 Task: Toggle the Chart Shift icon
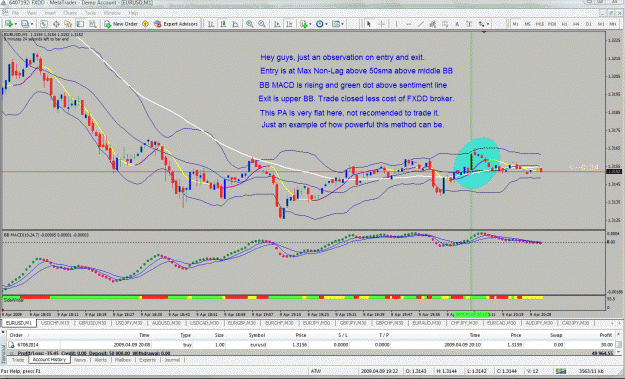click(289, 24)
